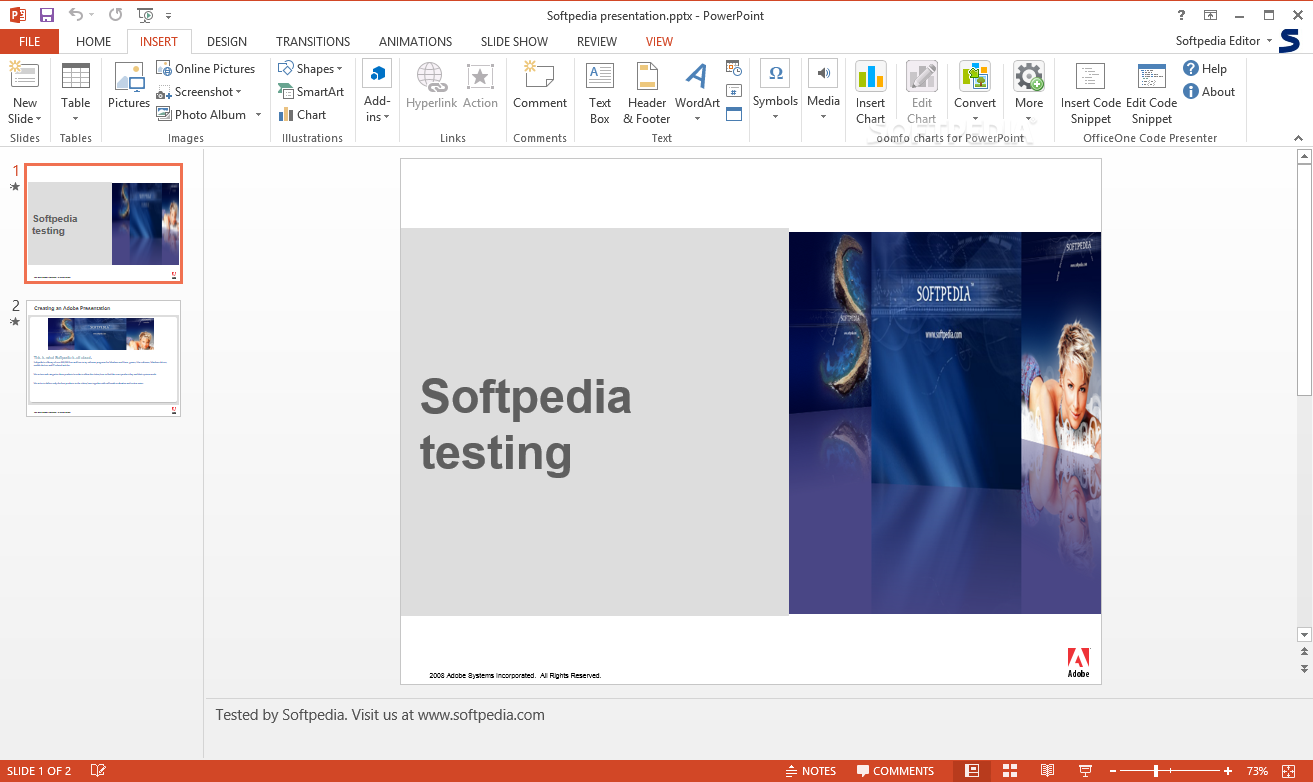Image resolution: width=1313 pixels, height=782 pixels.
Task: Switch to the REVIEW tab
Action: 597,42
